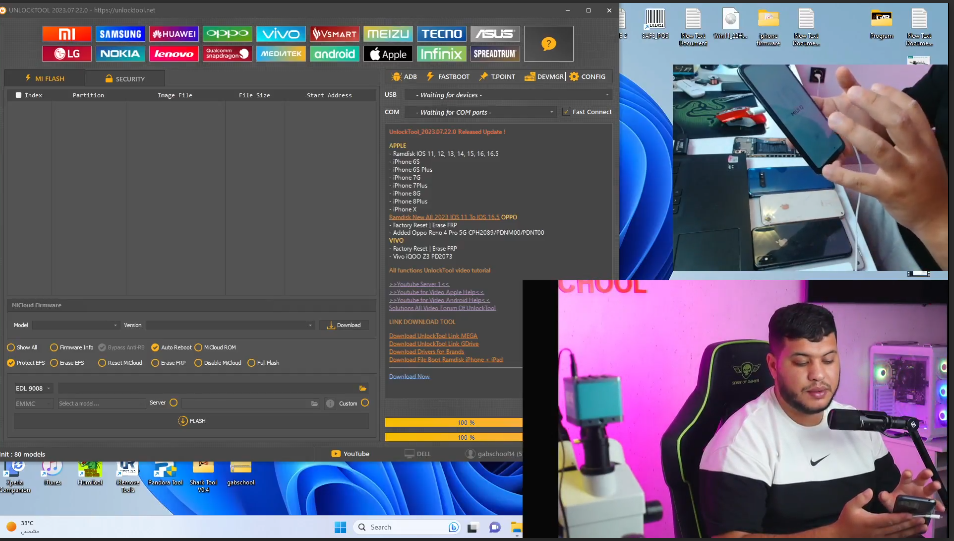The height and width of the screenshot is (541, 954).
Task: Open the help question mark button
Action: (549, 44)
